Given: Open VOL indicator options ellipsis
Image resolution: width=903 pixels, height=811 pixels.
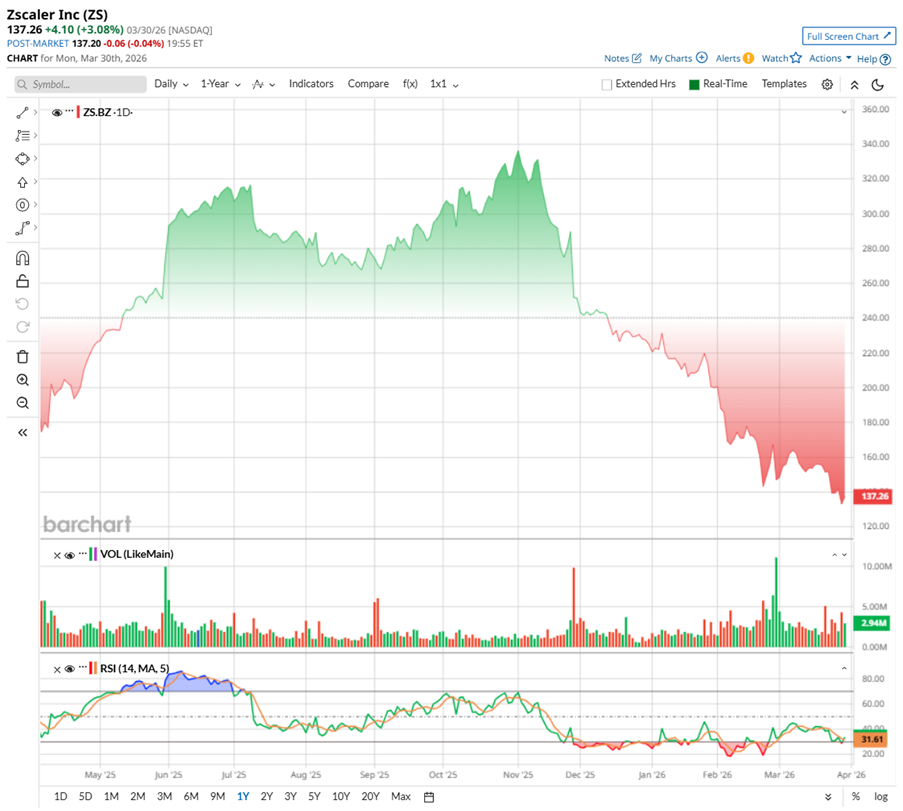Looking at the screenshot, I should point(82,552).
